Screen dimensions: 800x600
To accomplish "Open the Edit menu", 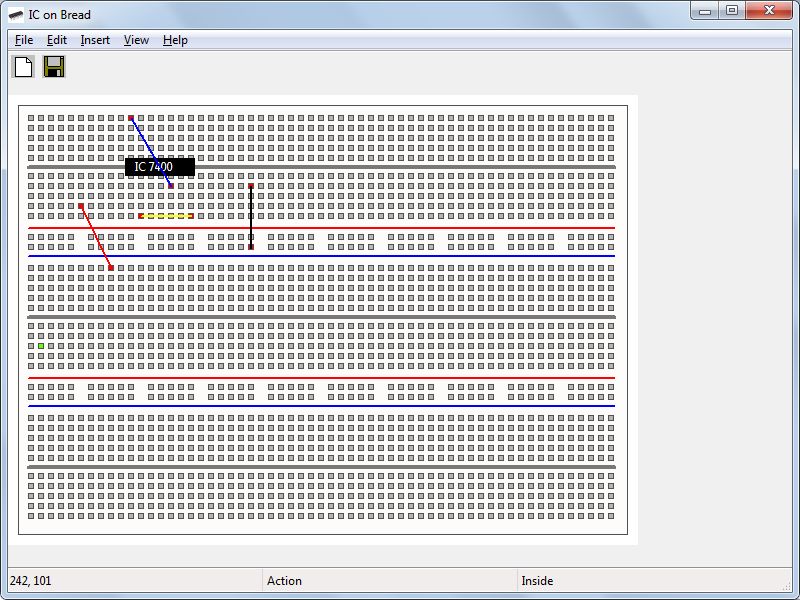I will coord(58,40).
